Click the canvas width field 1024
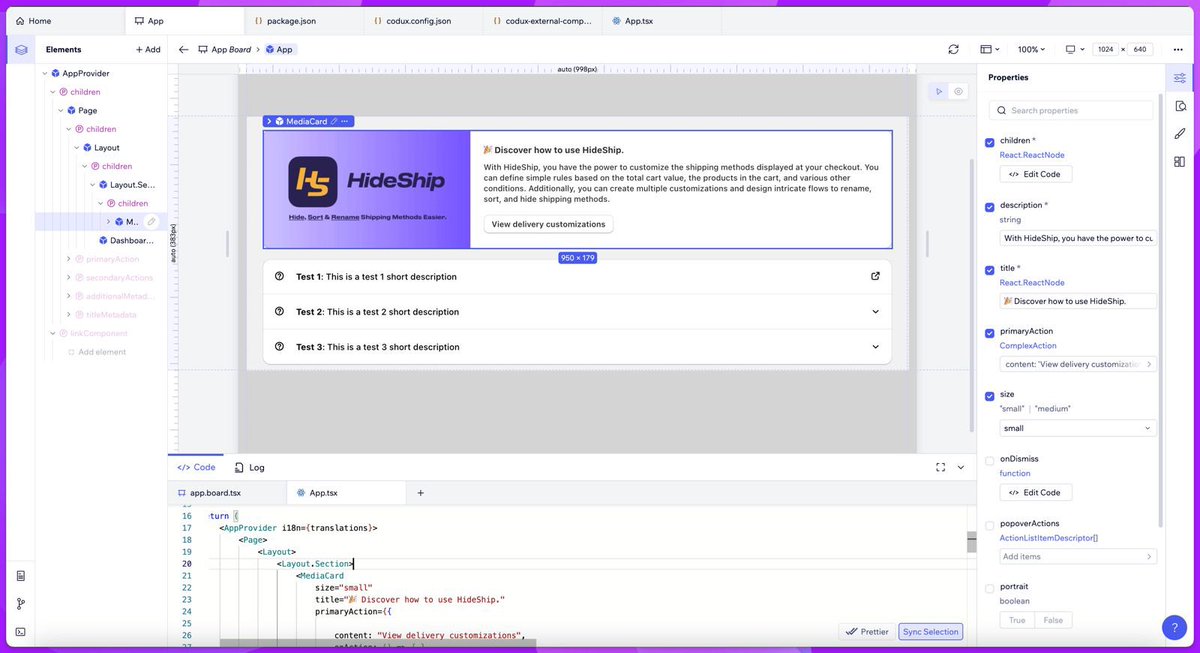1200x653 pixels. coord(1105,49)
